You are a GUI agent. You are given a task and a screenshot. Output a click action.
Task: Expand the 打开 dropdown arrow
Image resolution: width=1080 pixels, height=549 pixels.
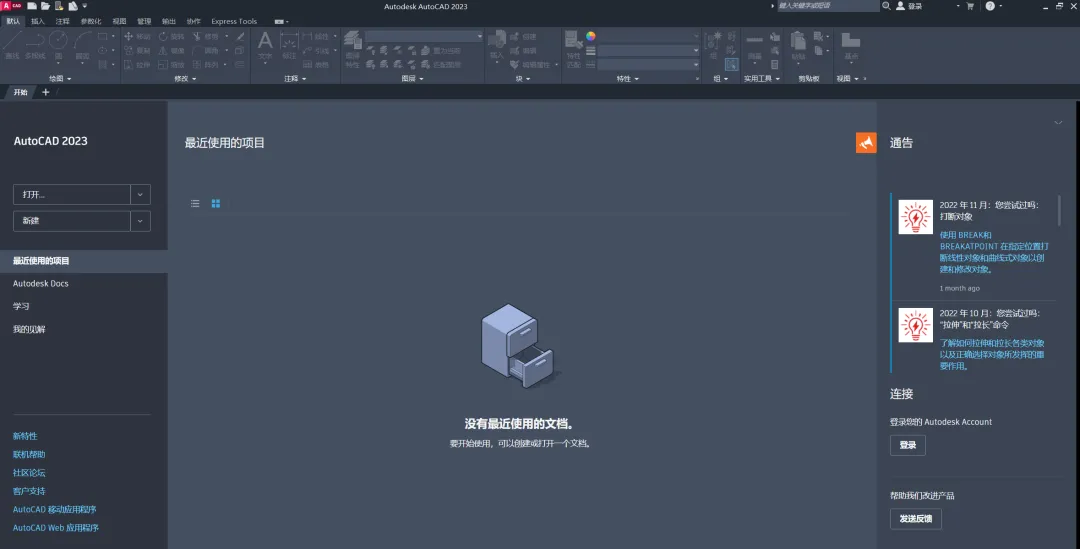tap(140, 194)
